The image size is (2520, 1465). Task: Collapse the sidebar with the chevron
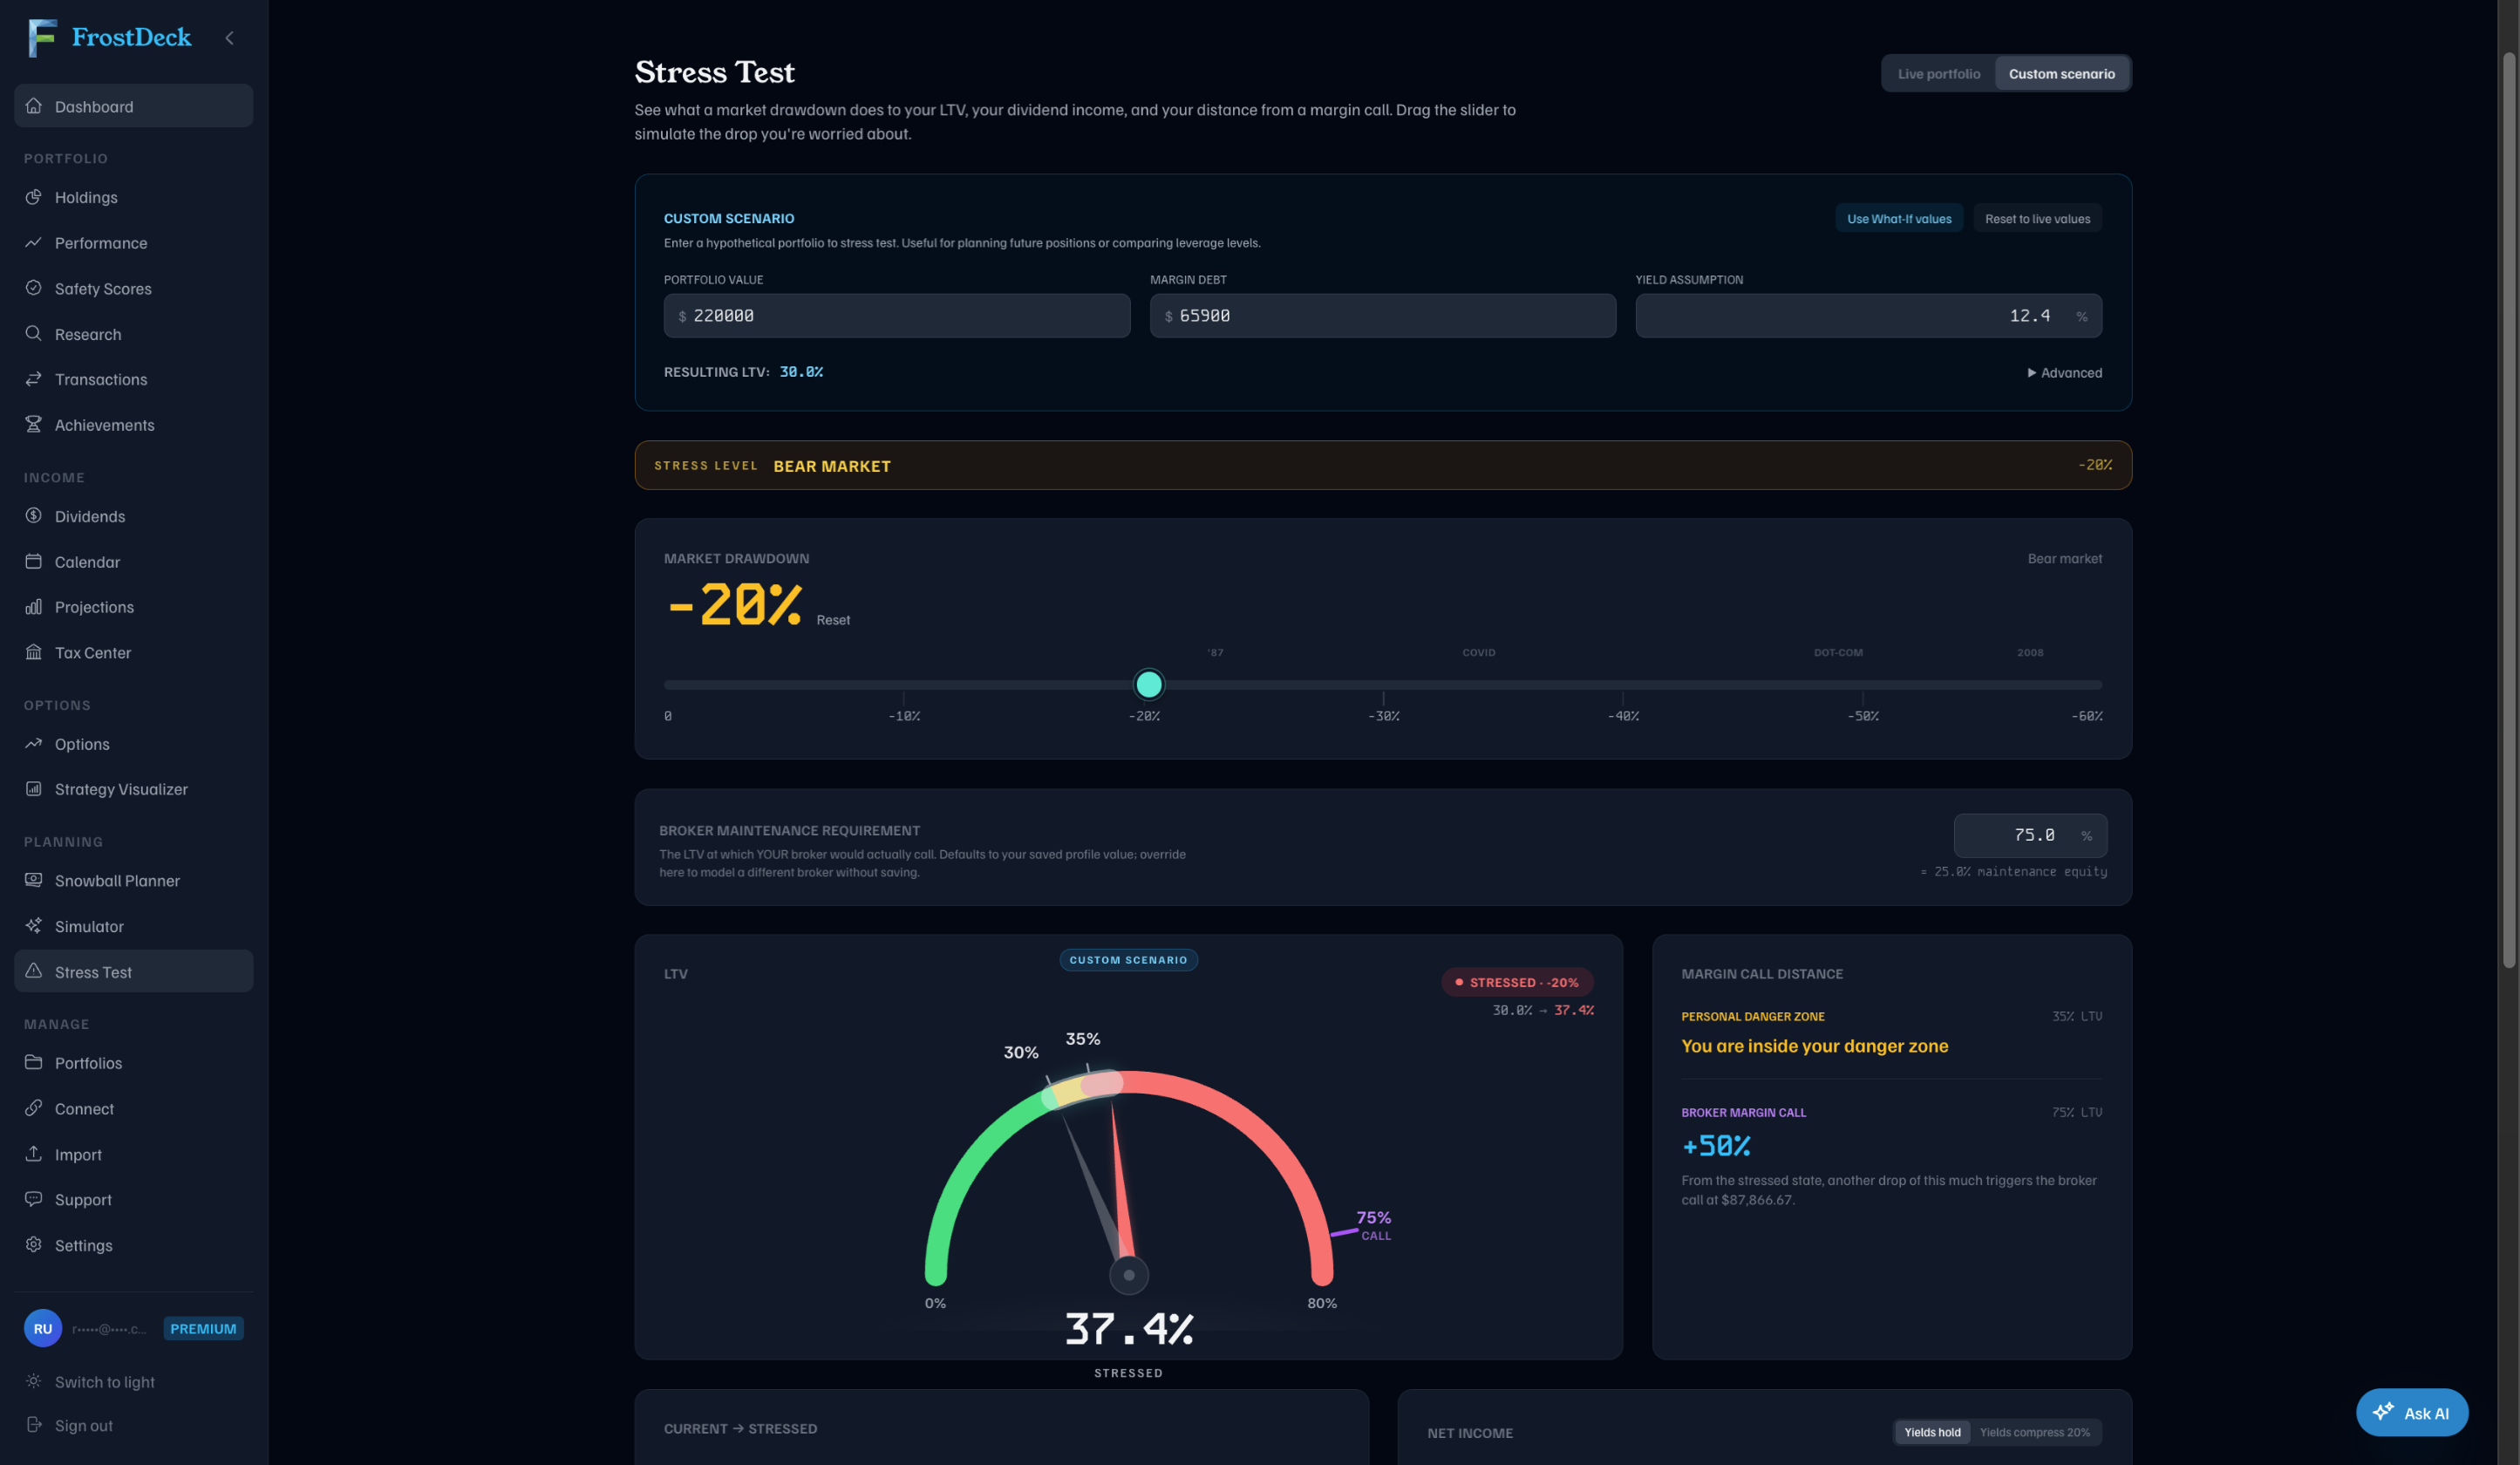click(x=230, y=38)
